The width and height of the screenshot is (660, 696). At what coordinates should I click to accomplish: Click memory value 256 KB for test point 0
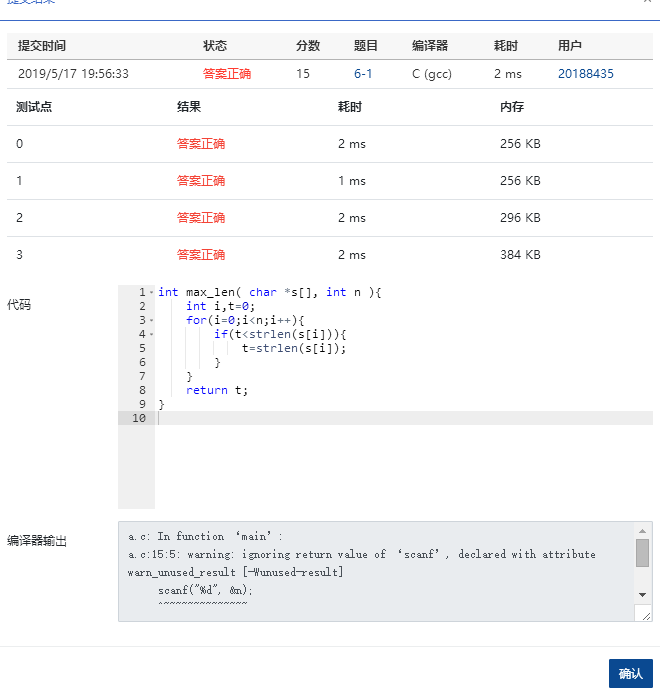(520, 144)
